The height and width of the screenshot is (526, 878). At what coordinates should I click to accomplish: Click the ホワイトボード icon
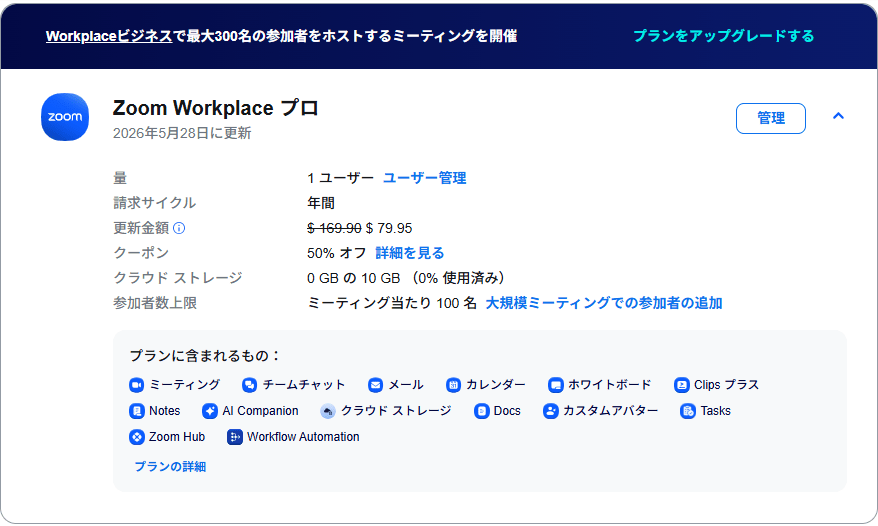pyautogui.click(x=556, y=385)
